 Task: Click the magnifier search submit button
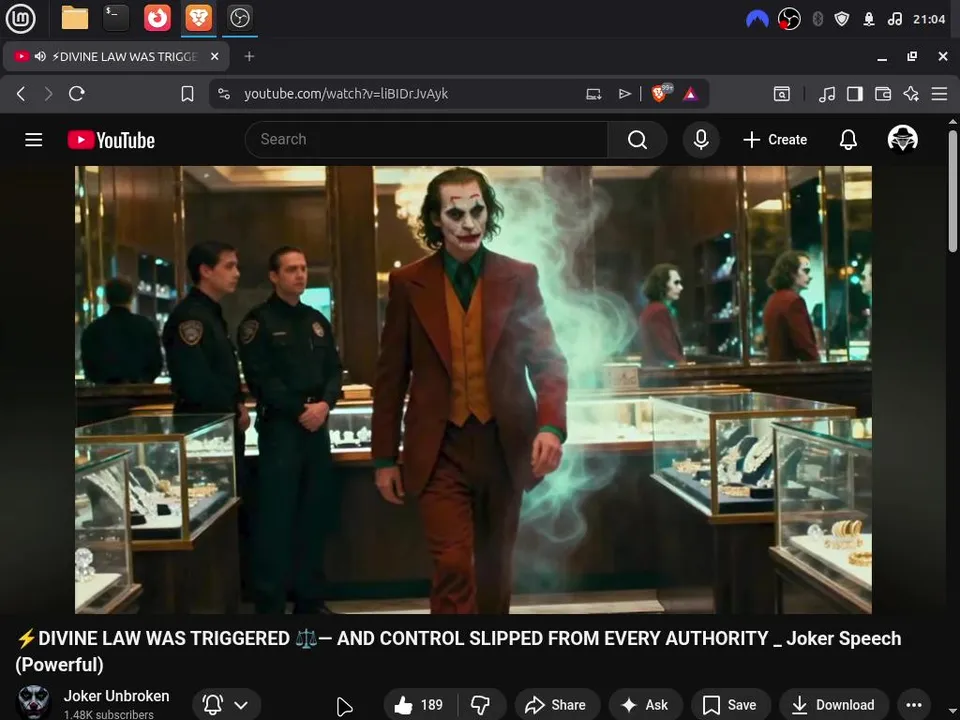click(x=637, y=140)
